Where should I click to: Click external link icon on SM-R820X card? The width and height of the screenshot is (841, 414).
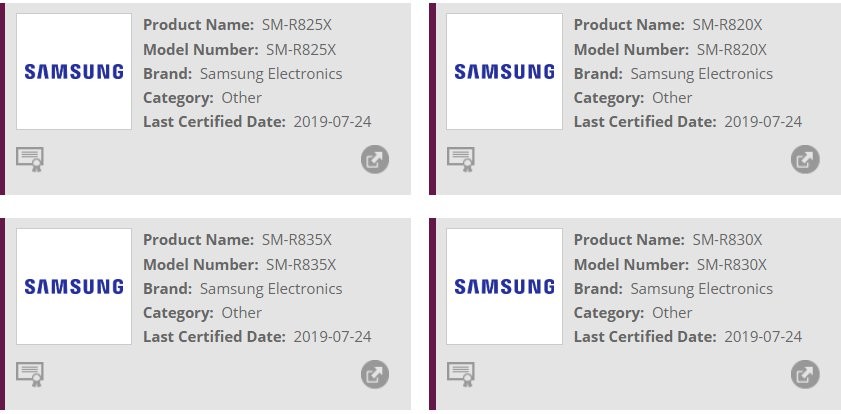pos(805,159)
